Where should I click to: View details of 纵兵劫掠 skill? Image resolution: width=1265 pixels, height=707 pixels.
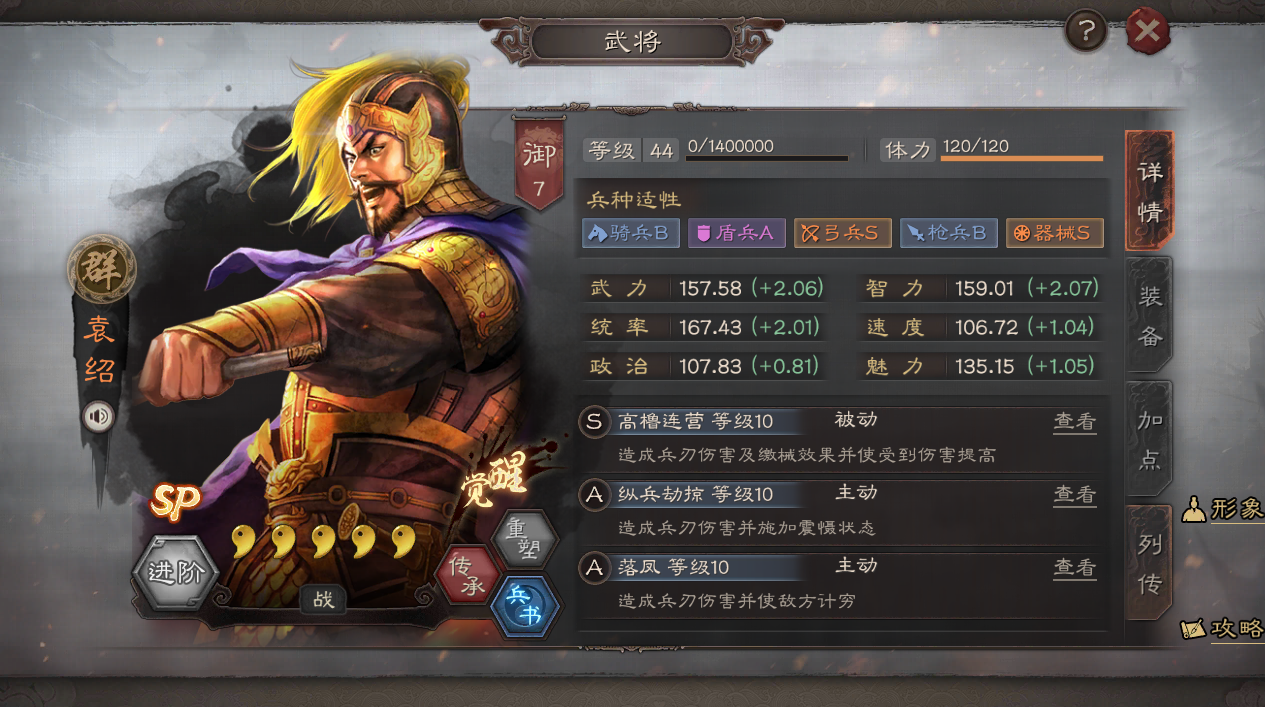pos(1075,495)
